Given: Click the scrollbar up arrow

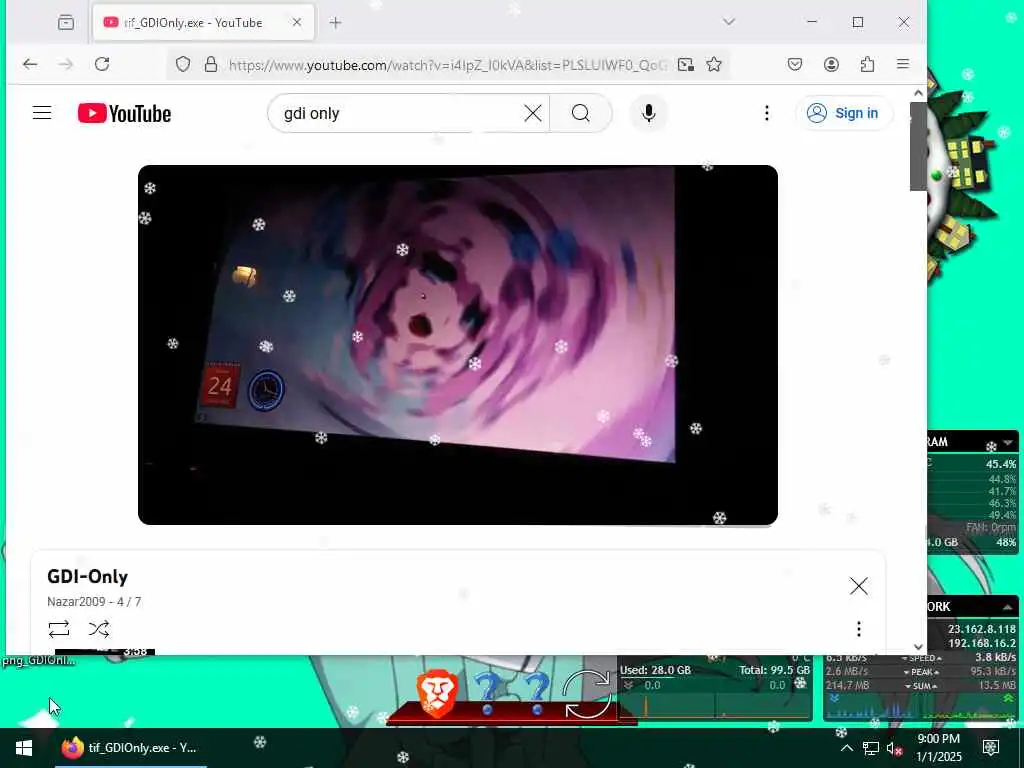Looking at the screenshot, I should [918, 93].
